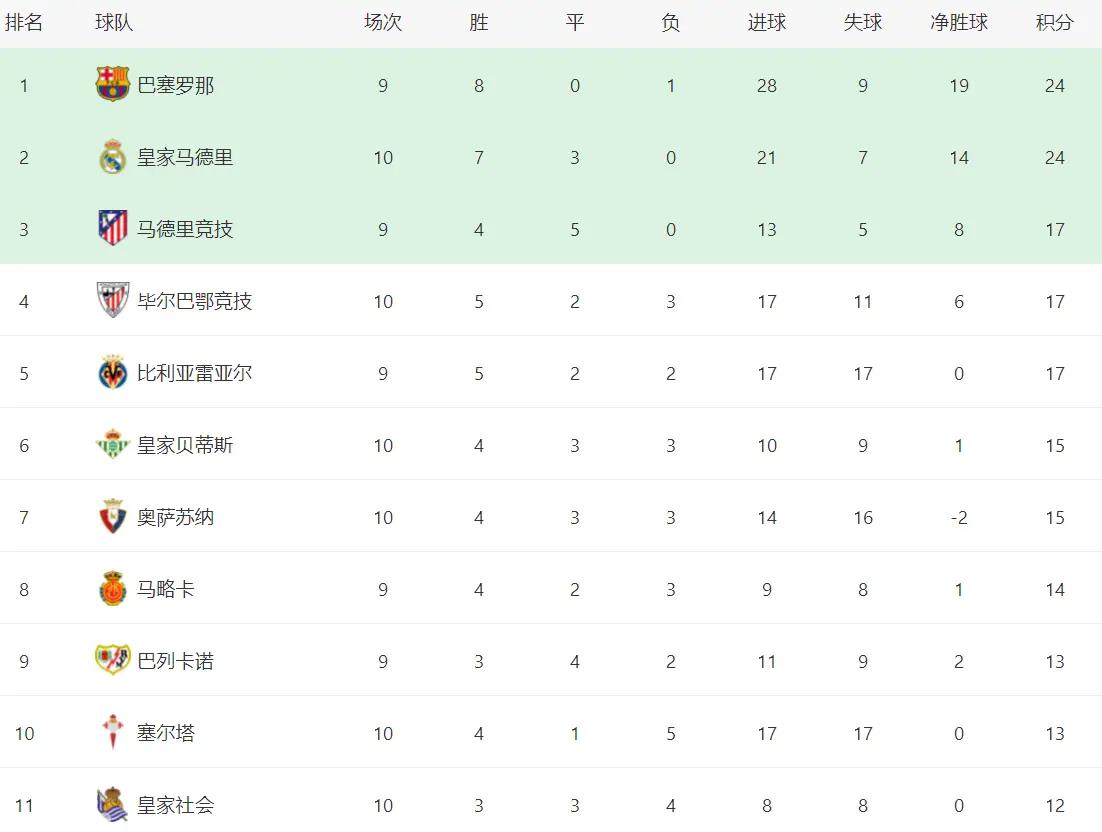Viewport: 1102px width, 832px height.
Task: Click team name 比利亚雷亚尔
Action: pos(195,373)
